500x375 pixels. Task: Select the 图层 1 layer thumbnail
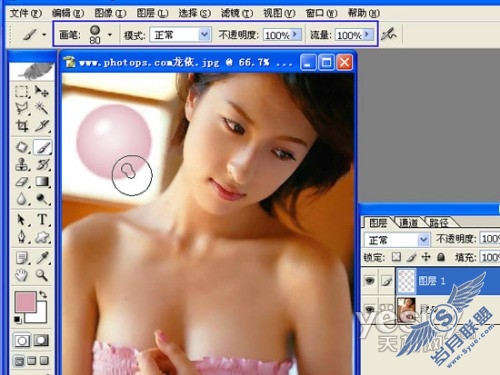coord(407,281)
